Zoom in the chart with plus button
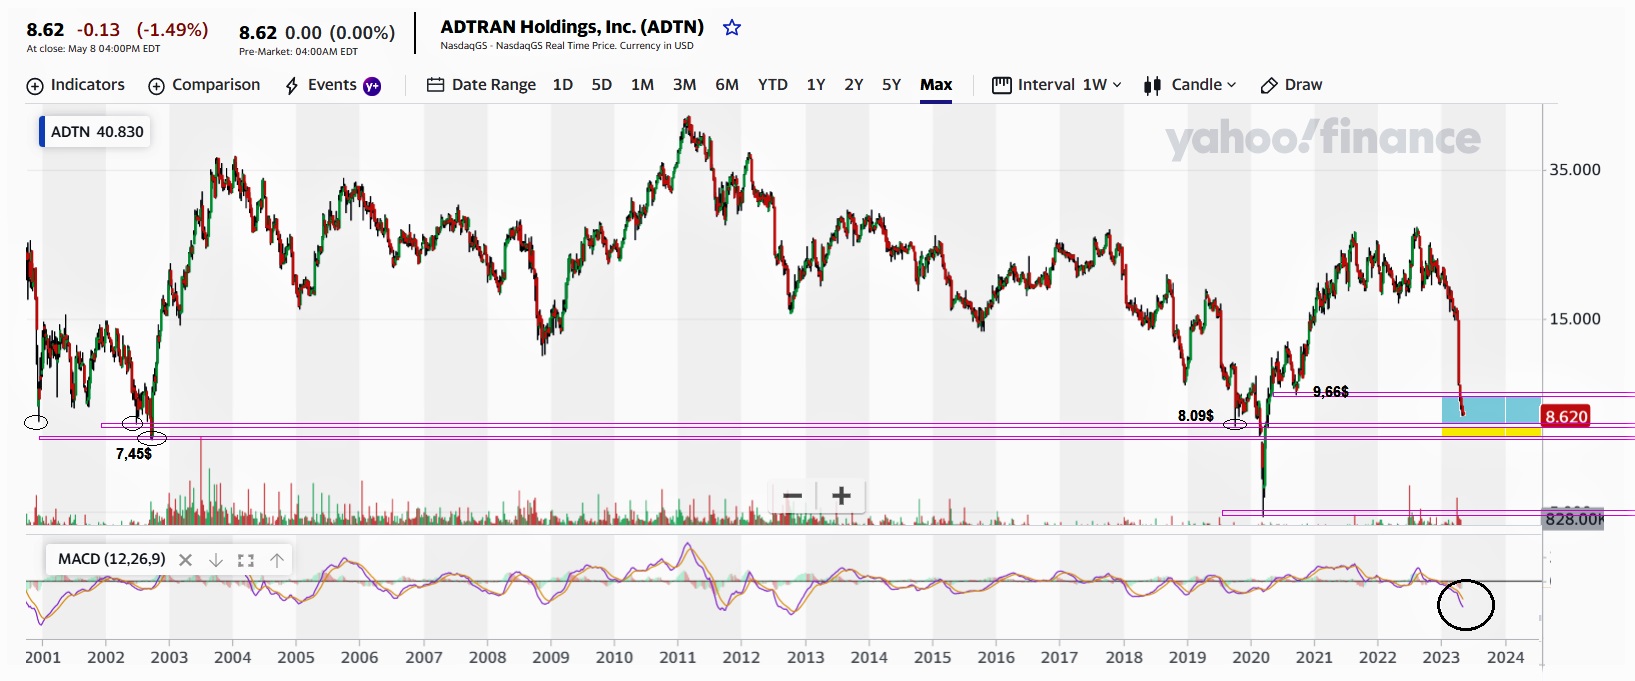1635x681 pixels. (x=841, y=496)
